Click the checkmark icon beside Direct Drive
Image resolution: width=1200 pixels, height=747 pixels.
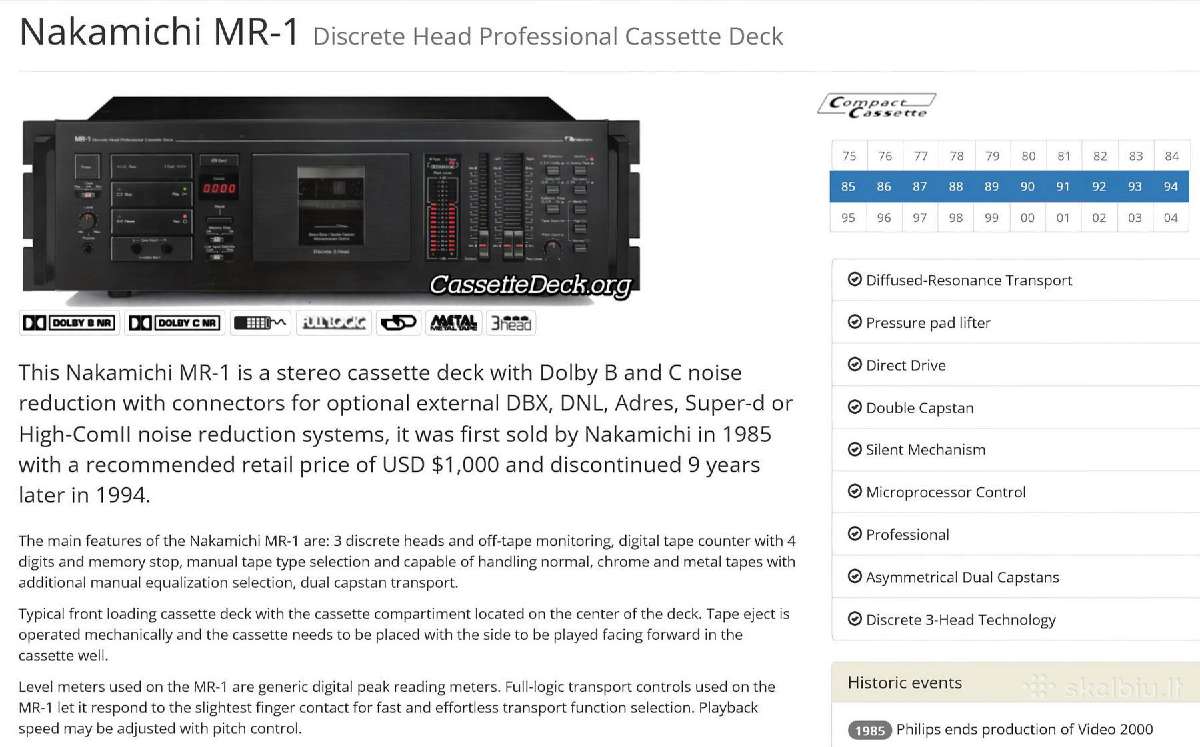(854, 365)
